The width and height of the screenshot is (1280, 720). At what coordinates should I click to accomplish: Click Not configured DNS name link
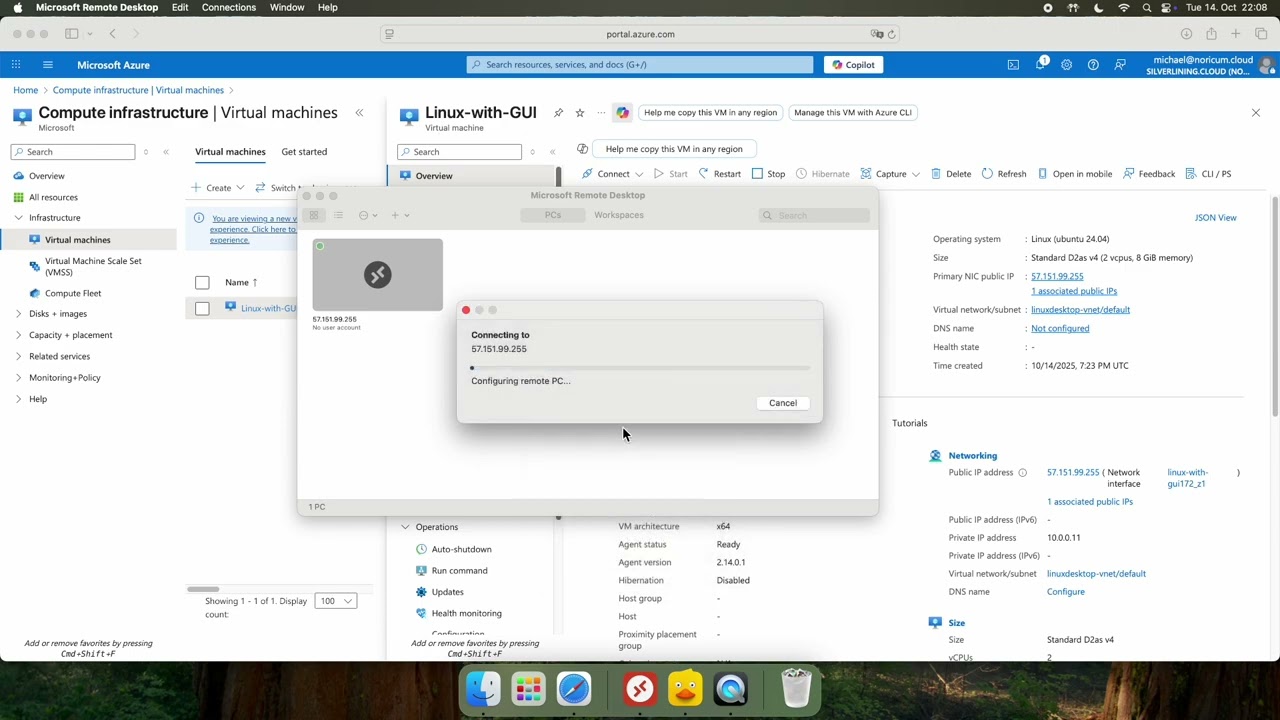point(1060,329)
